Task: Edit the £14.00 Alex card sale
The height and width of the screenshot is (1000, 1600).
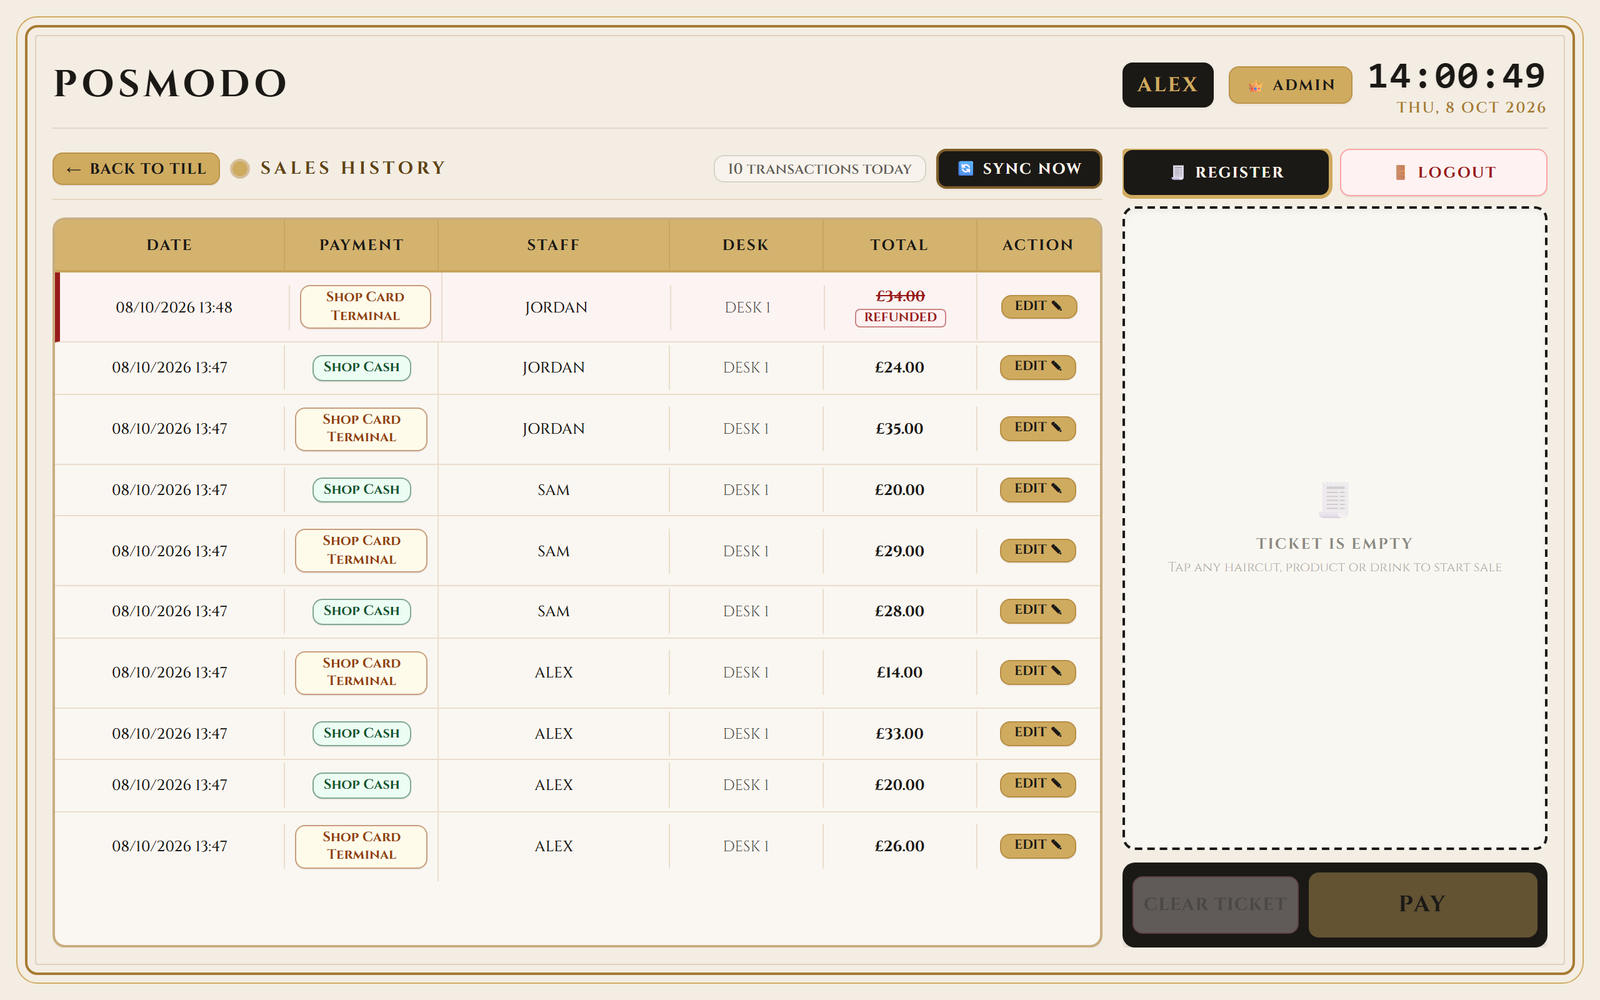Action: 1038,672
